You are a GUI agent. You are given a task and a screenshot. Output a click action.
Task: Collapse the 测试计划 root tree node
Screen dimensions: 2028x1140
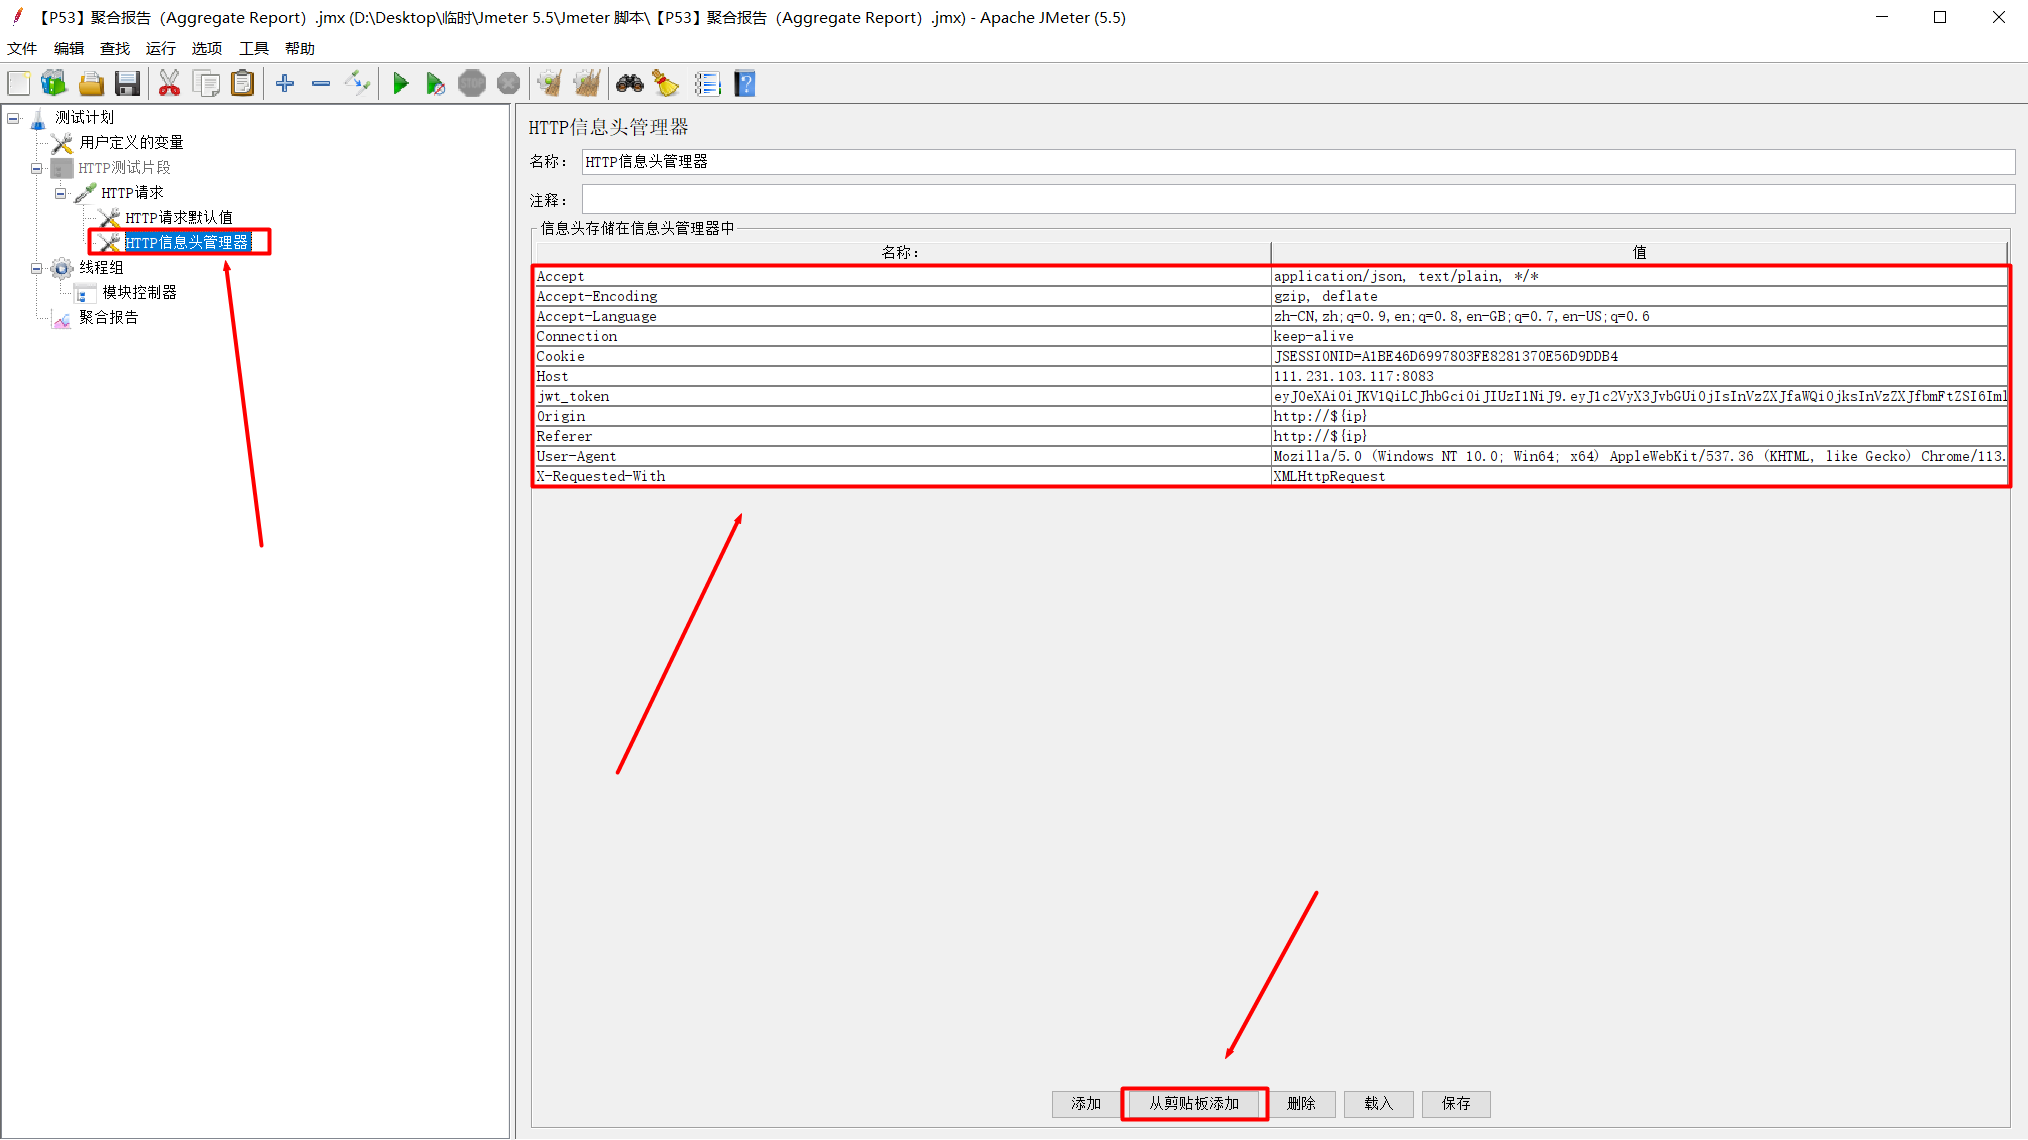[x=13, y=118]
